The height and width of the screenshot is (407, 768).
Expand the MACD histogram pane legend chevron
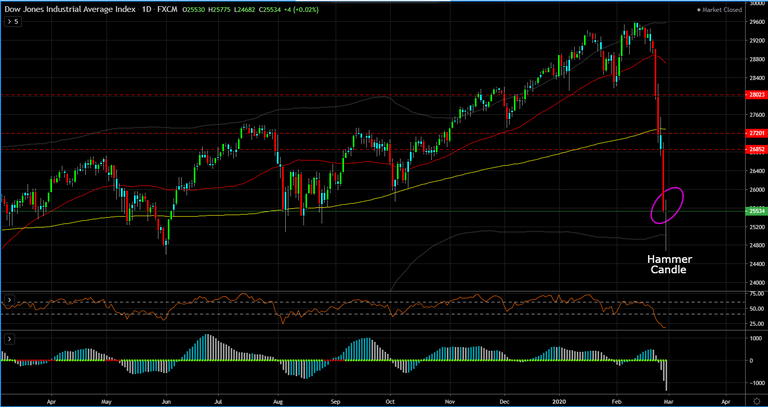click(x=7, y=338)
